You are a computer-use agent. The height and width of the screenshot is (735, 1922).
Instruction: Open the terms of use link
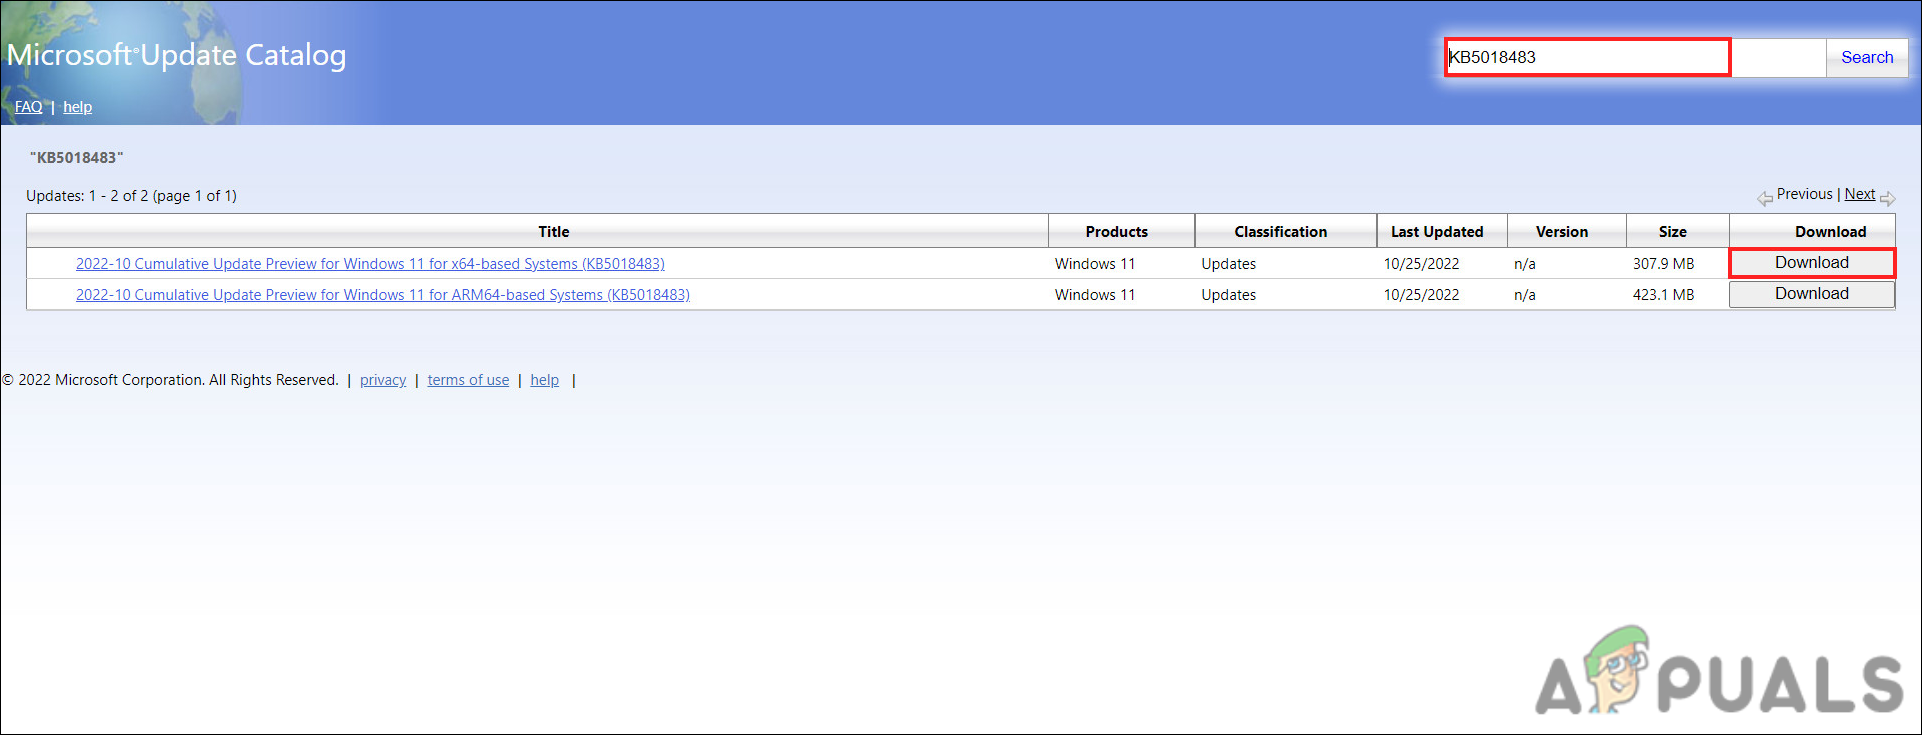pos(468,380)
